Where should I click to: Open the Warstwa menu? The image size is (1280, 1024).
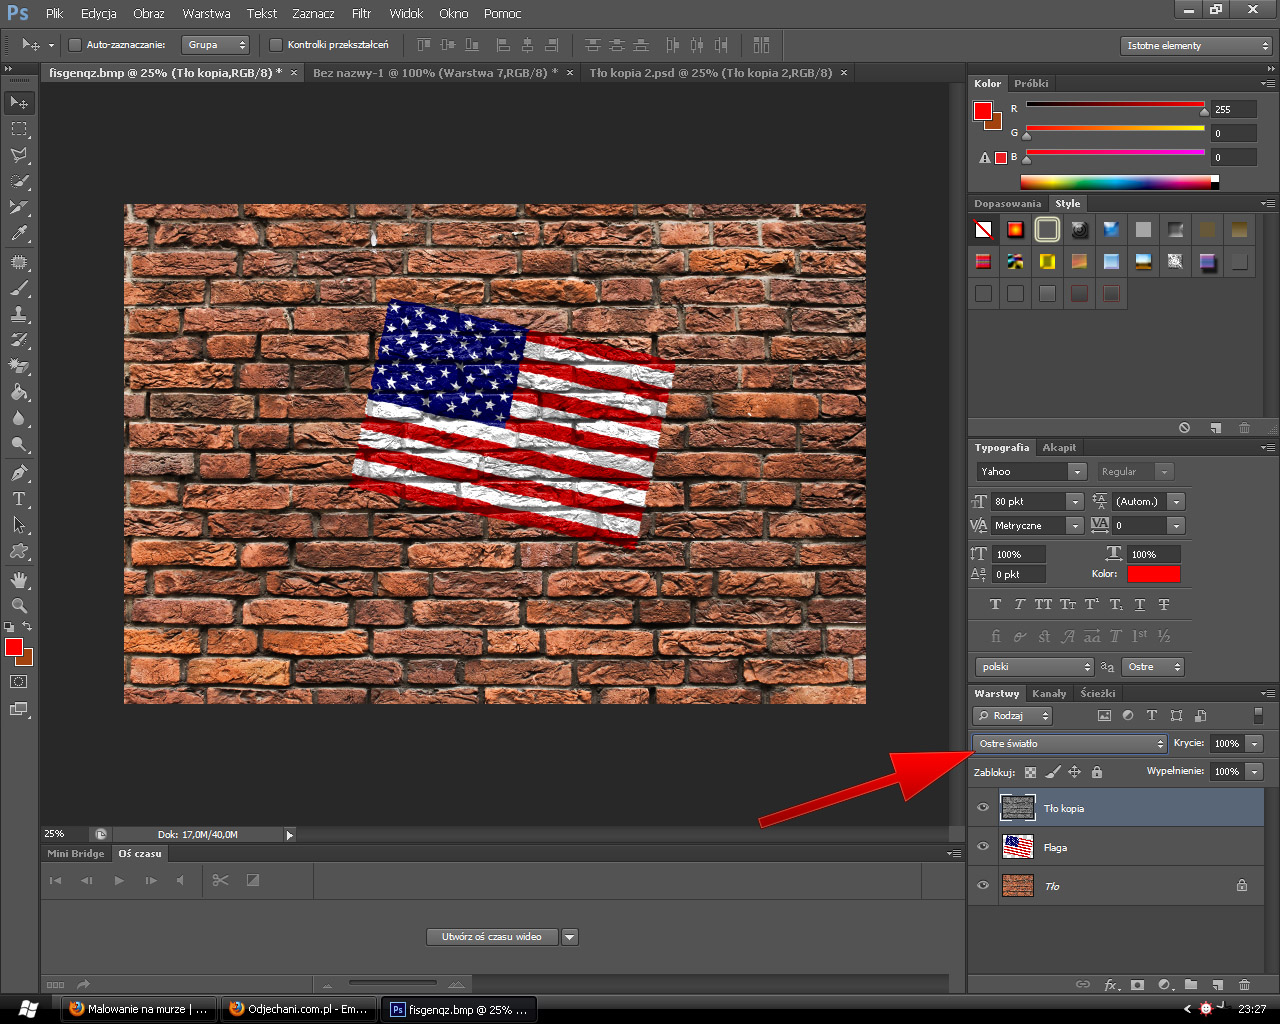click(x=206, y=13)
